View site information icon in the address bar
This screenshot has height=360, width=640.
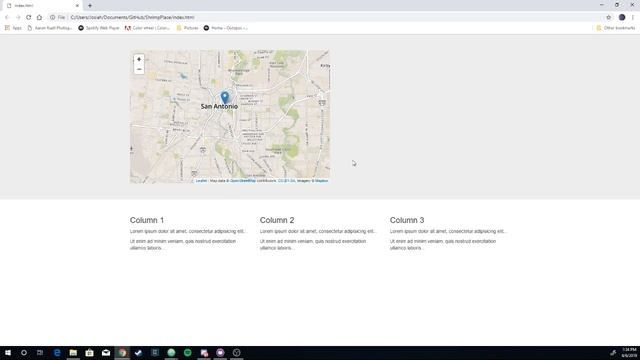(52, 17)
